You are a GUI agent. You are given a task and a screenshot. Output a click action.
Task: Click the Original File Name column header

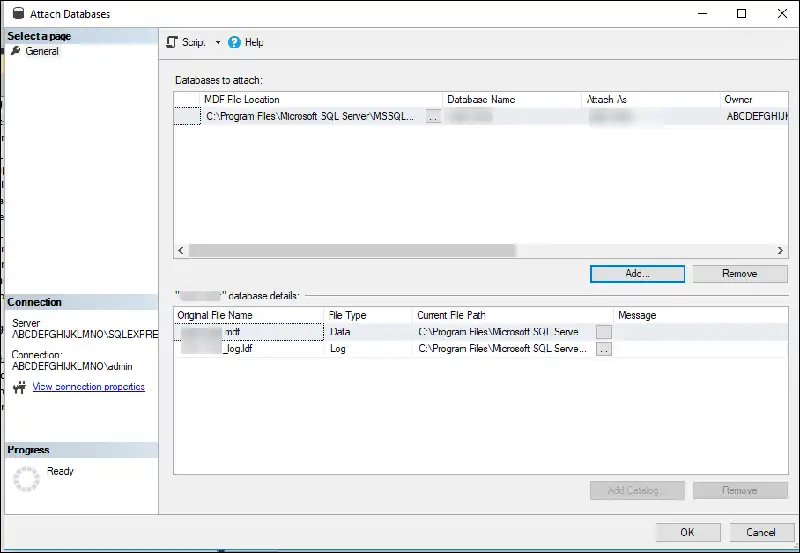coord(249,315)
